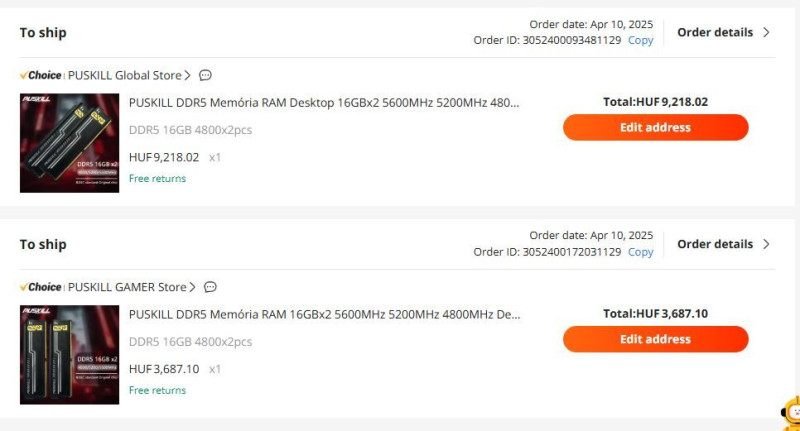800x431 pixels.
Task: Expand PUSKILL Global Store chevron arrow
Action: (x=188, y=75)
